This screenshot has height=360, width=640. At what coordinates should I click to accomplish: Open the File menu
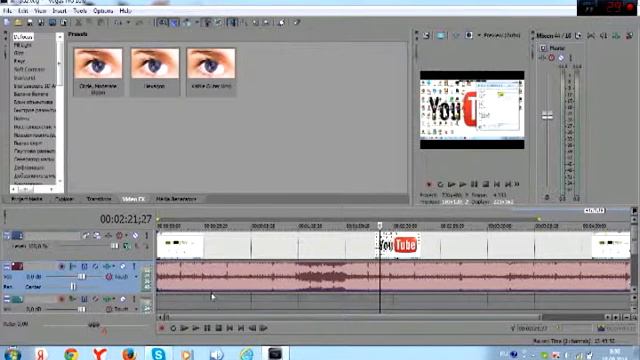[7, 11]
